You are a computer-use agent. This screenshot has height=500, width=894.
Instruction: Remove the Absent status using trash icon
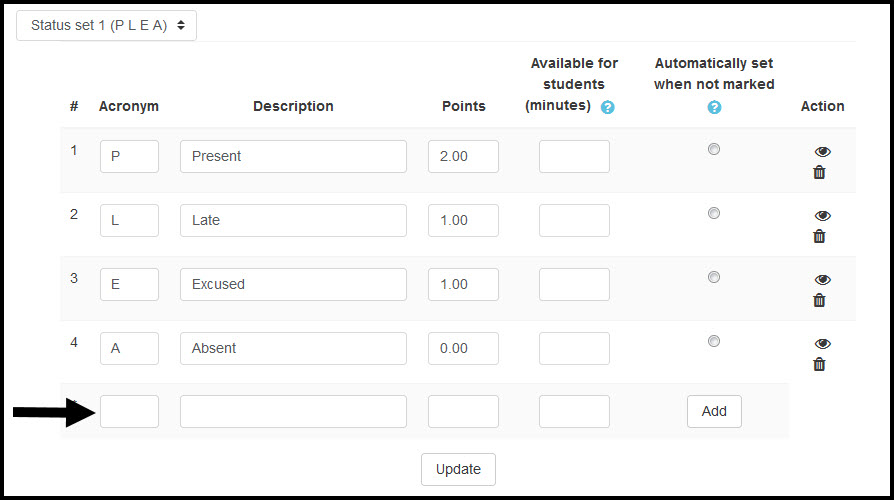coord(819,364)
